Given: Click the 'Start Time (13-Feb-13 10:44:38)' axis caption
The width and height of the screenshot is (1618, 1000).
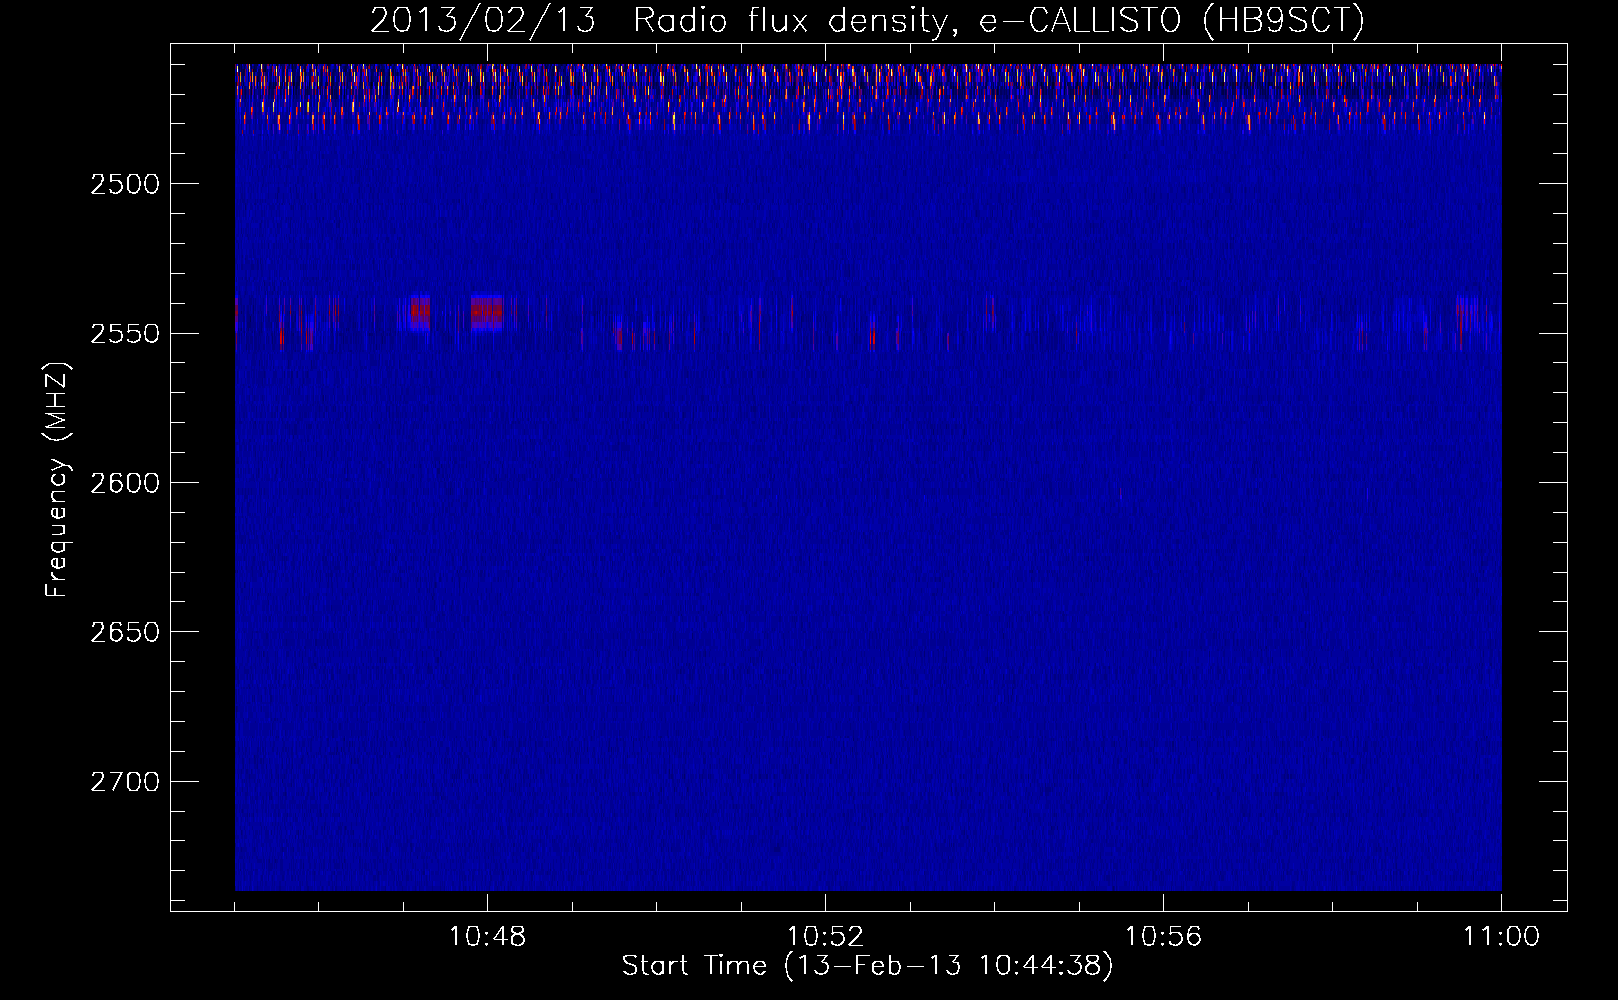Looking at the screenshot, I should click(867, 966).
